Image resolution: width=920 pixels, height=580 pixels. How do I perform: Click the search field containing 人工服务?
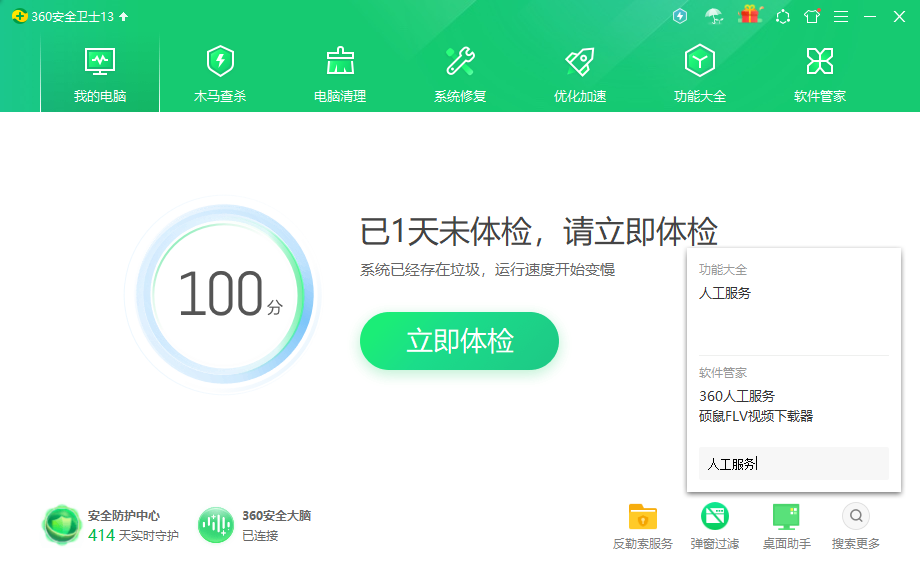click(x=793, y=464)
